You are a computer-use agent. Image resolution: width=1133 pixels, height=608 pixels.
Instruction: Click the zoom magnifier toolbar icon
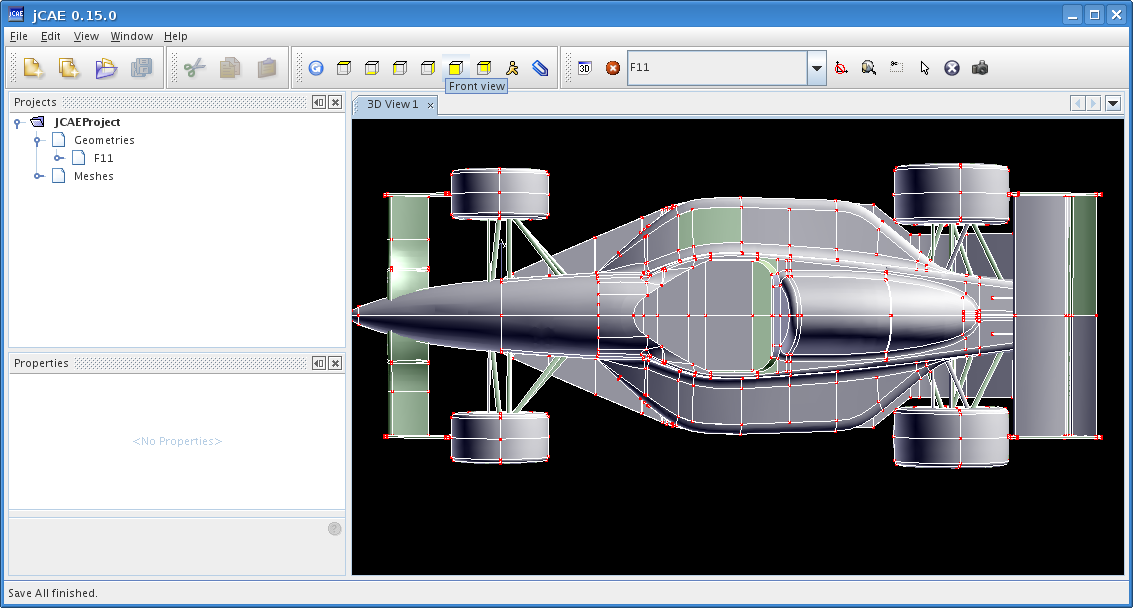[x=869, y=68]
